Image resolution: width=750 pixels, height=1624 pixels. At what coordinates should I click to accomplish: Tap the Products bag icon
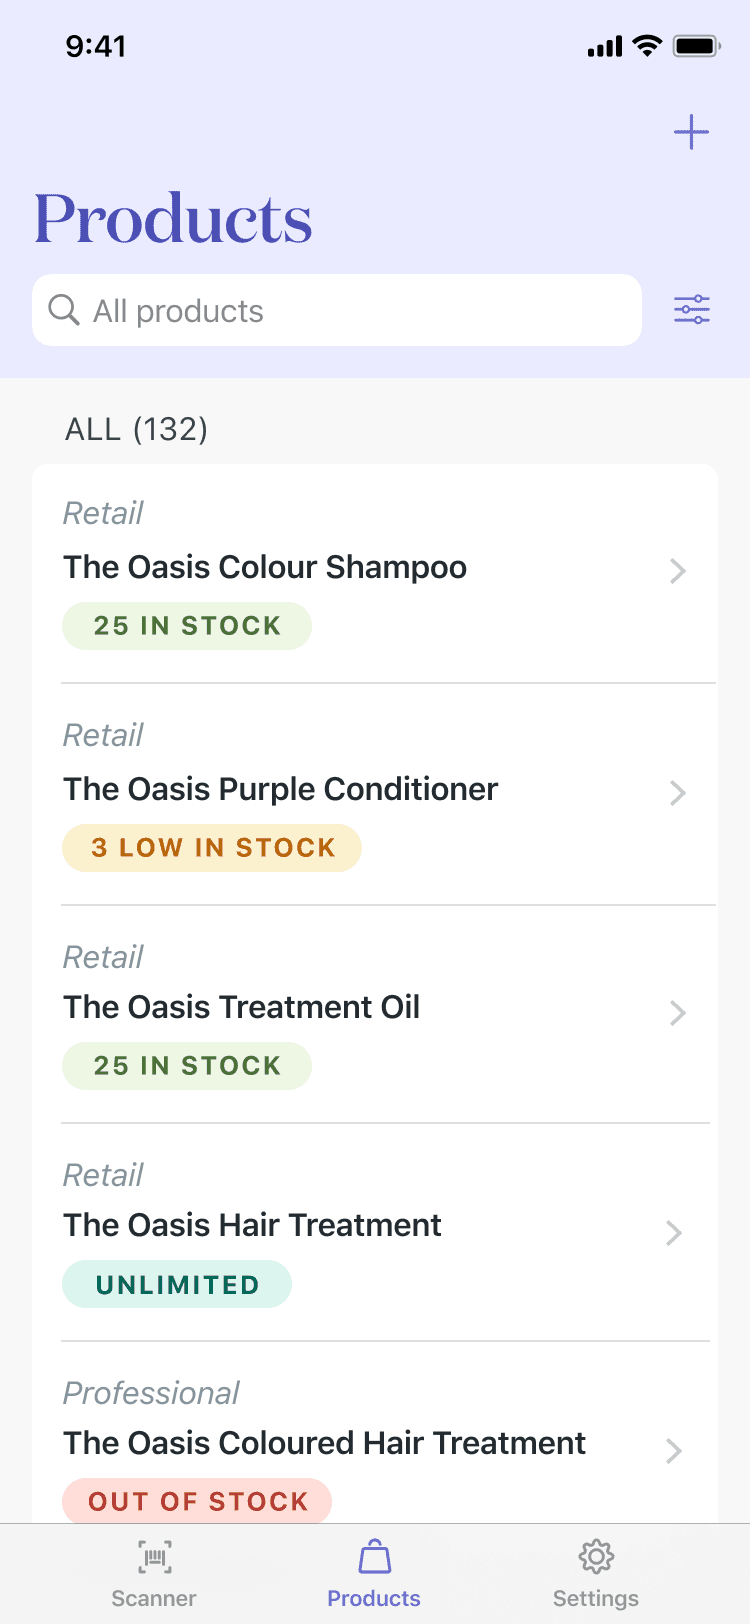[374, 1557]
